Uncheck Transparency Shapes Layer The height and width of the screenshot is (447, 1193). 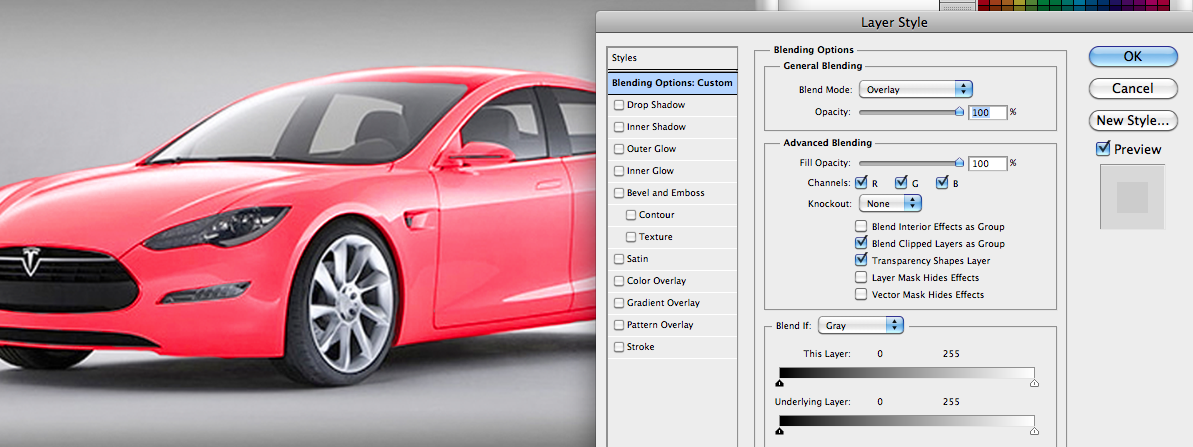click(861, 260)
